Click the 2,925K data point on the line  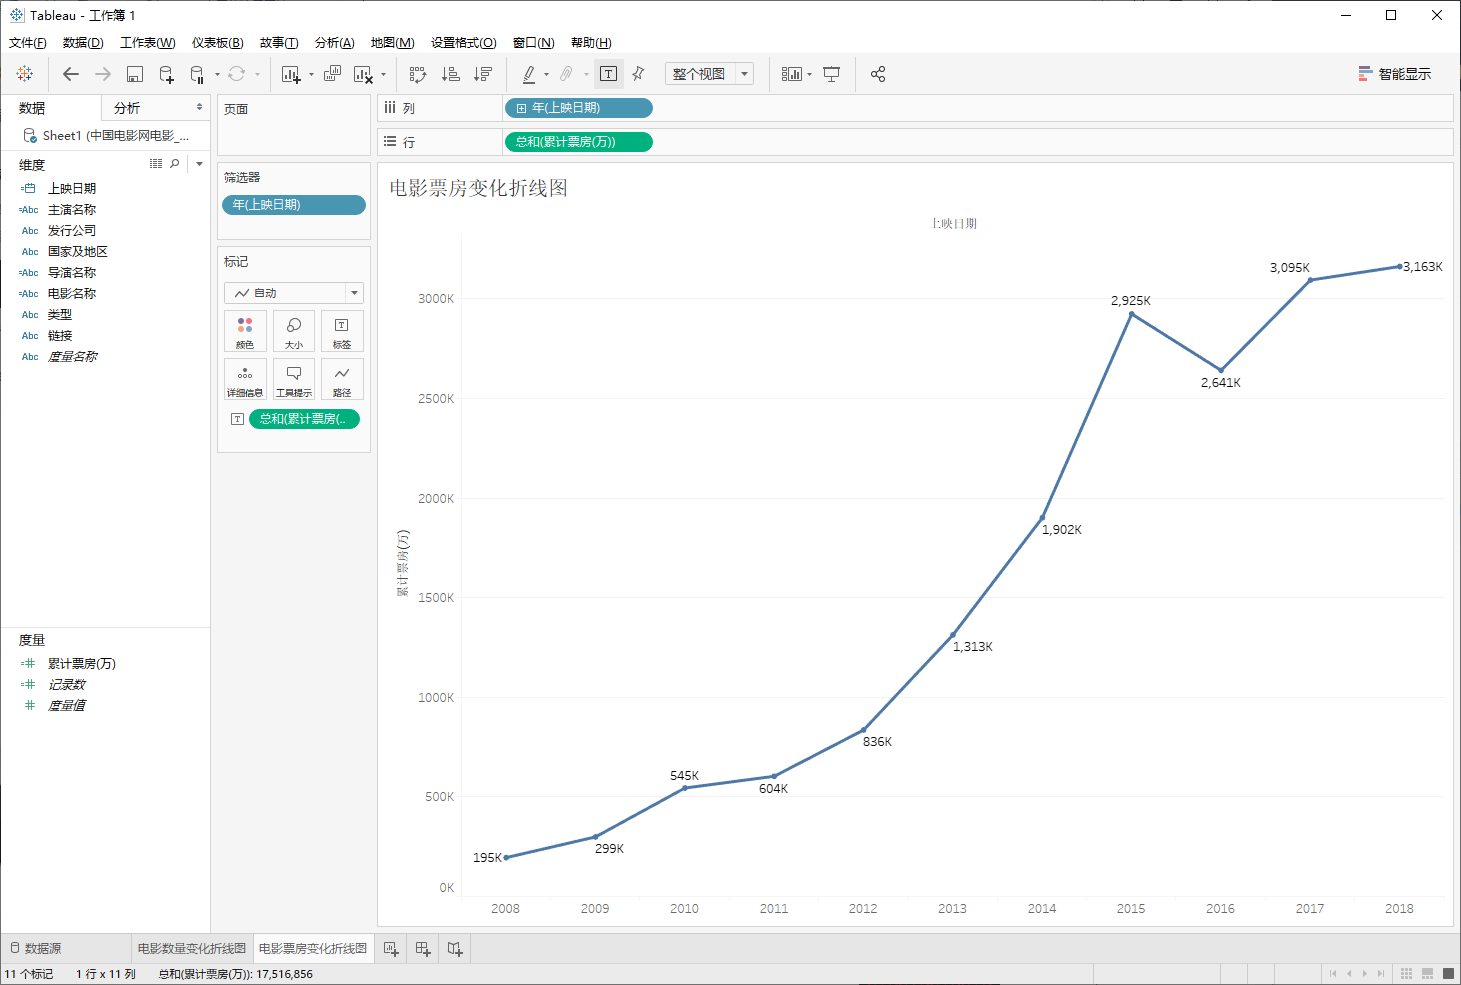[1131, 314]
